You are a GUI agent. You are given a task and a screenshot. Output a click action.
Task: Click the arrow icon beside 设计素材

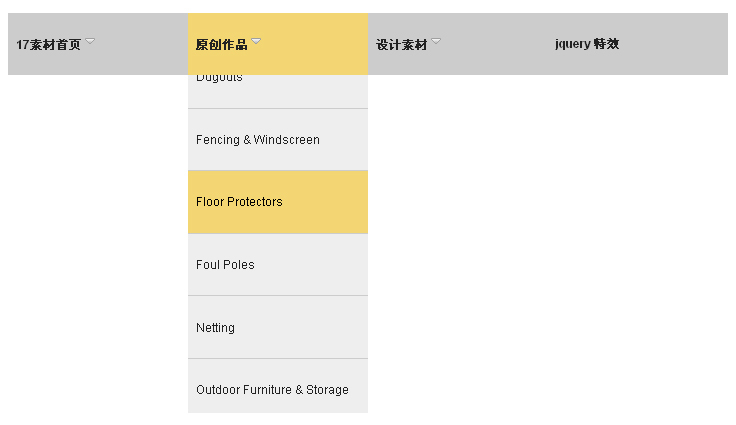pyautogui.click(x=436, y=41)
